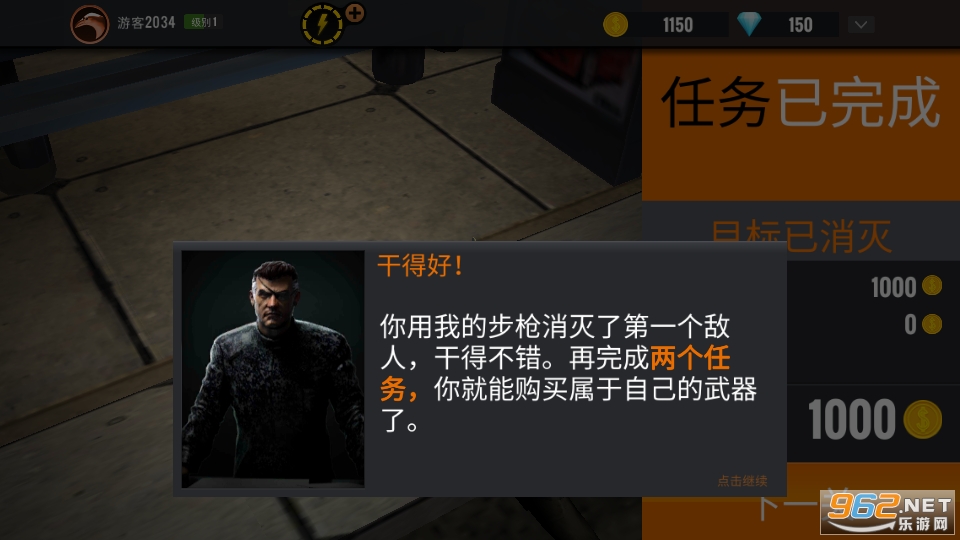Click the 目标已消灭 objective heading
Image resolution: width=960 pixels, height=540 pixels.
click(x=801, y=237)
